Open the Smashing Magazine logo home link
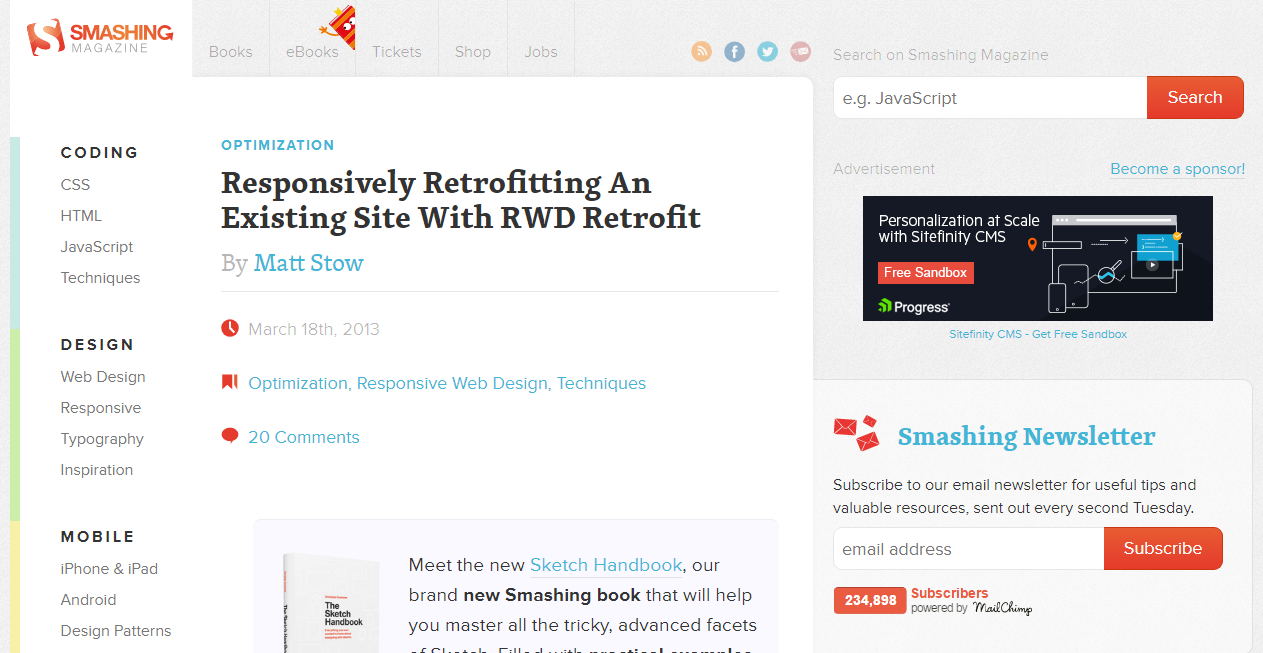This screenshot has width=1263, height=653. 100,39
